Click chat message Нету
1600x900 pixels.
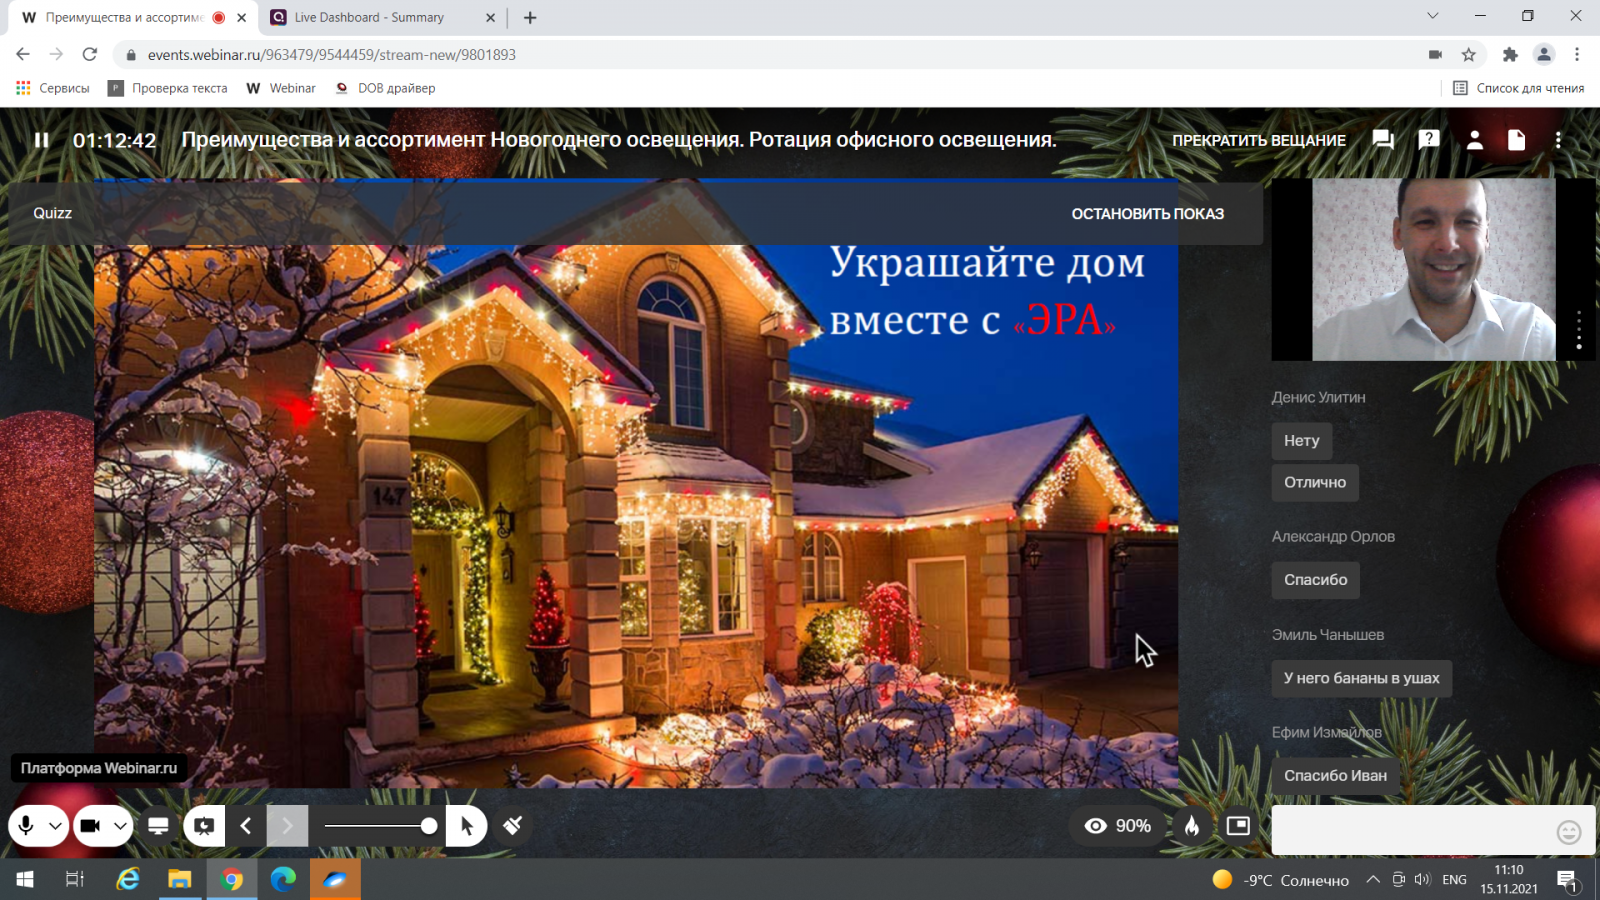coord(1302,441)
